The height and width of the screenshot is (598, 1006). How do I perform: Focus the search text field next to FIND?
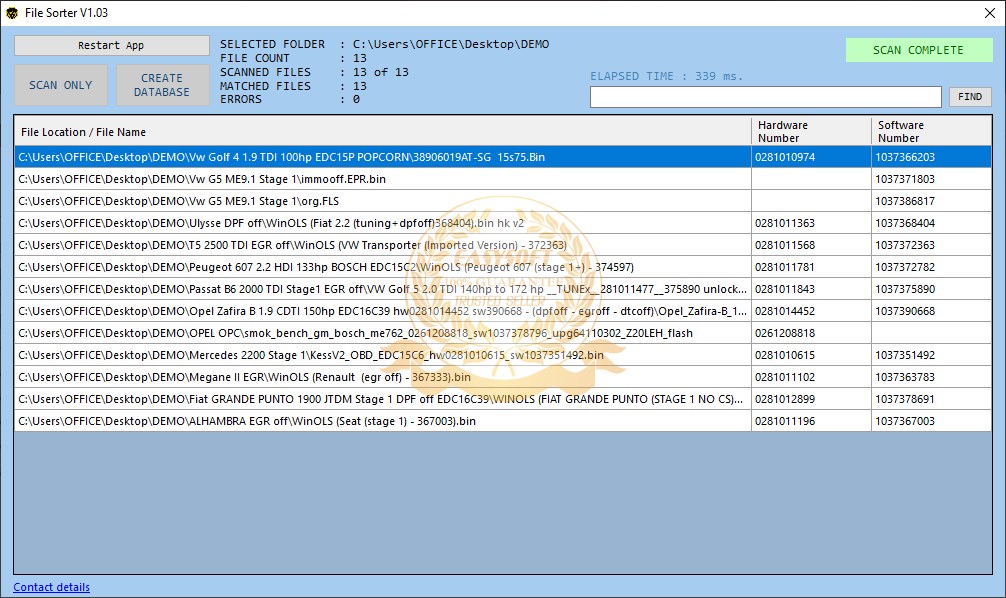click(765, 97)
